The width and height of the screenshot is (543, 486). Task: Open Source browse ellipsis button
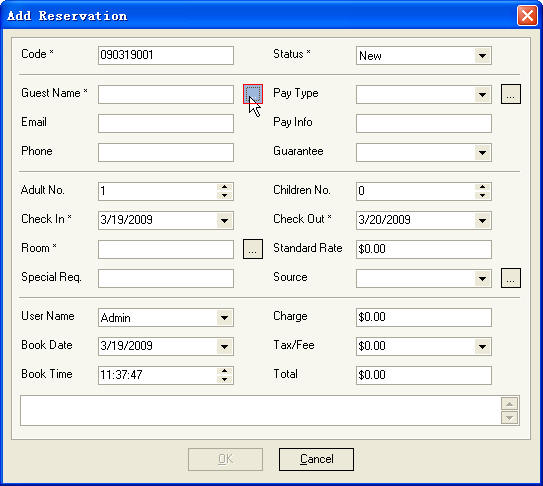[x=511, y=278]
